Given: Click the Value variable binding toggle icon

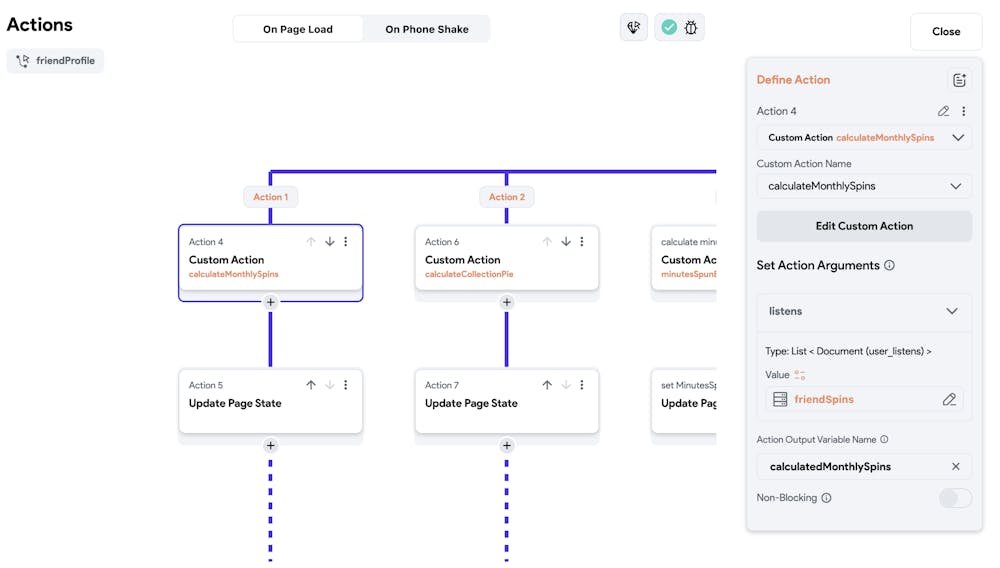Looking at the screenshot, I should coord(800,375).
